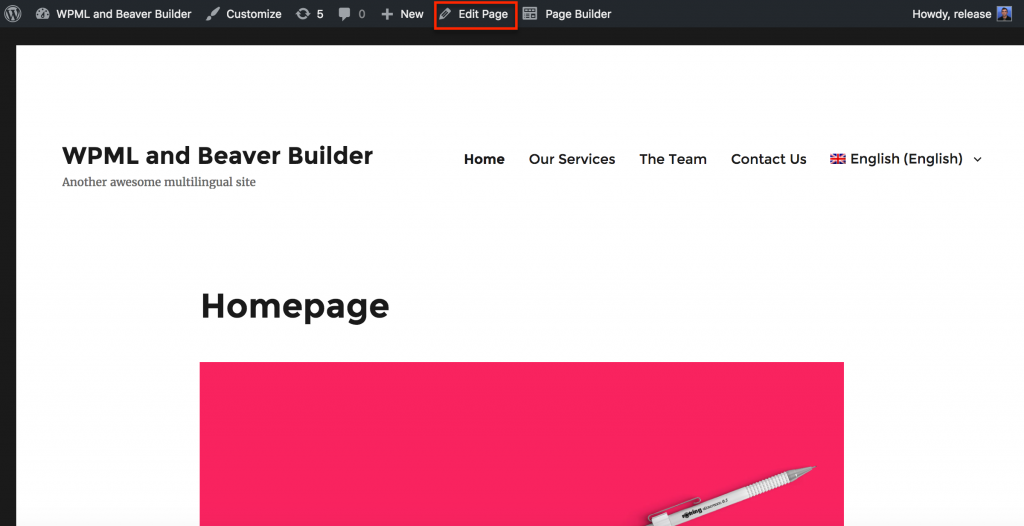Screen dimensions: 1024x526
Task: Click the comments bubble icon
Action: click(344, 14)
